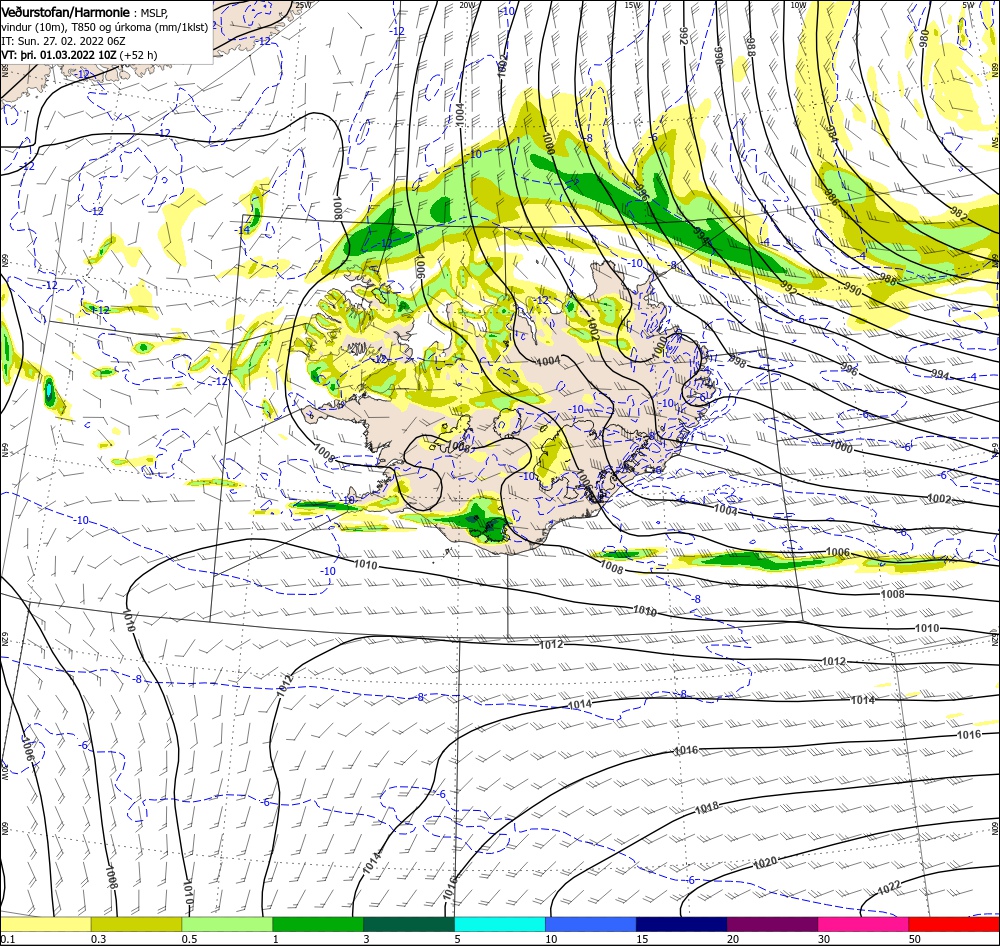Click the -14 temperature contour label
The height and width of the screenshot is (946, 1000).
coord(242,230)
